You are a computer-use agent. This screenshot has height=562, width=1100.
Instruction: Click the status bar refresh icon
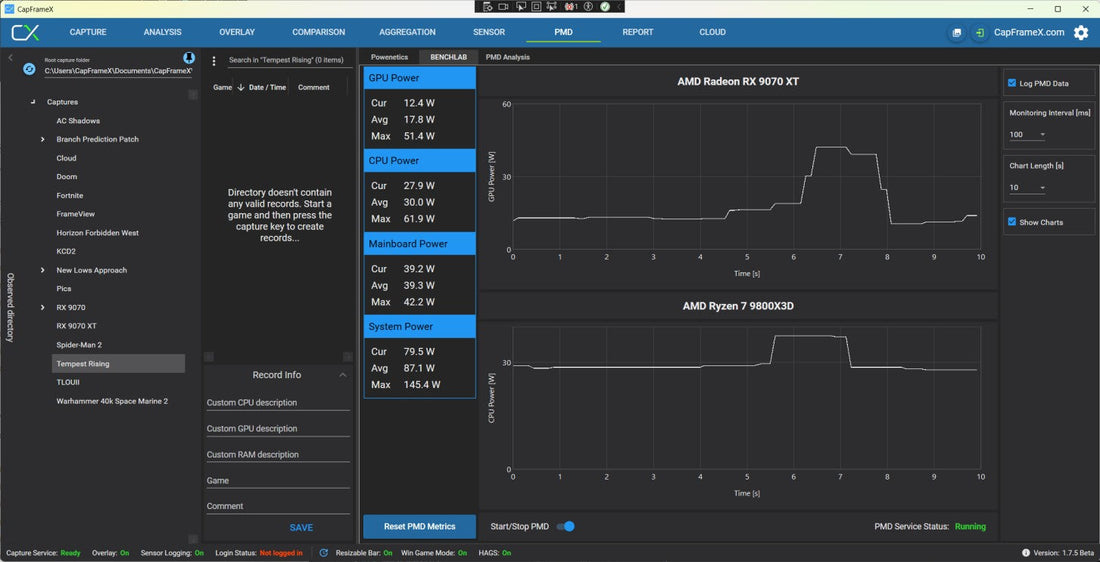click(x=323, y=553)
